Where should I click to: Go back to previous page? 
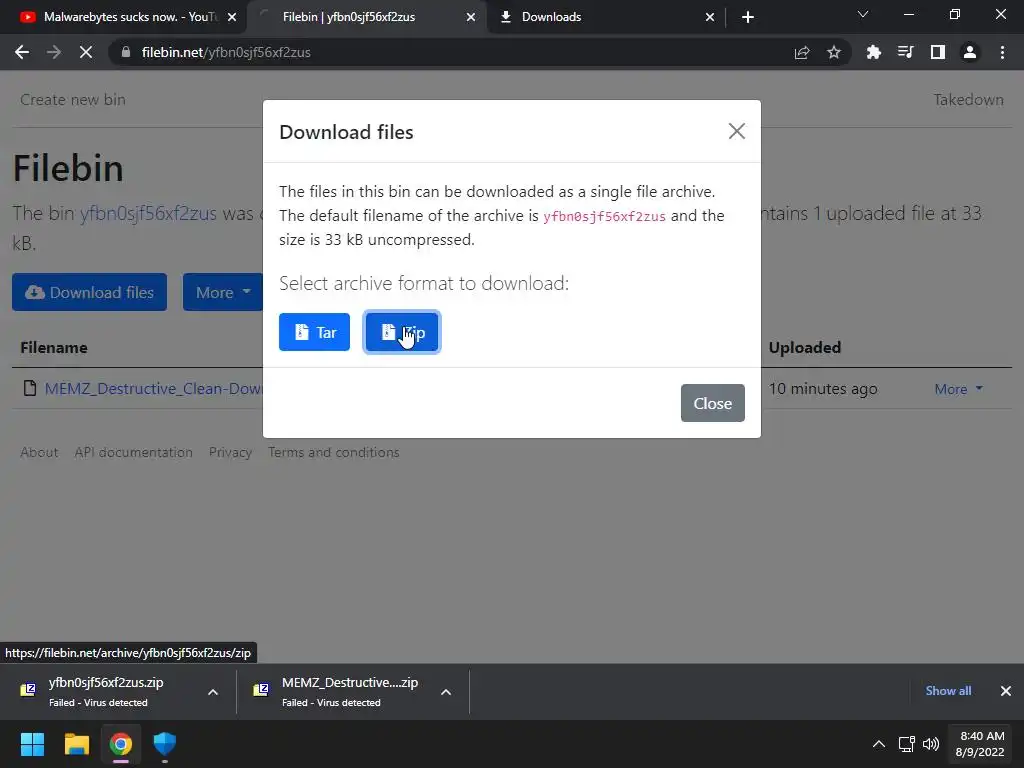coord(22,52)
